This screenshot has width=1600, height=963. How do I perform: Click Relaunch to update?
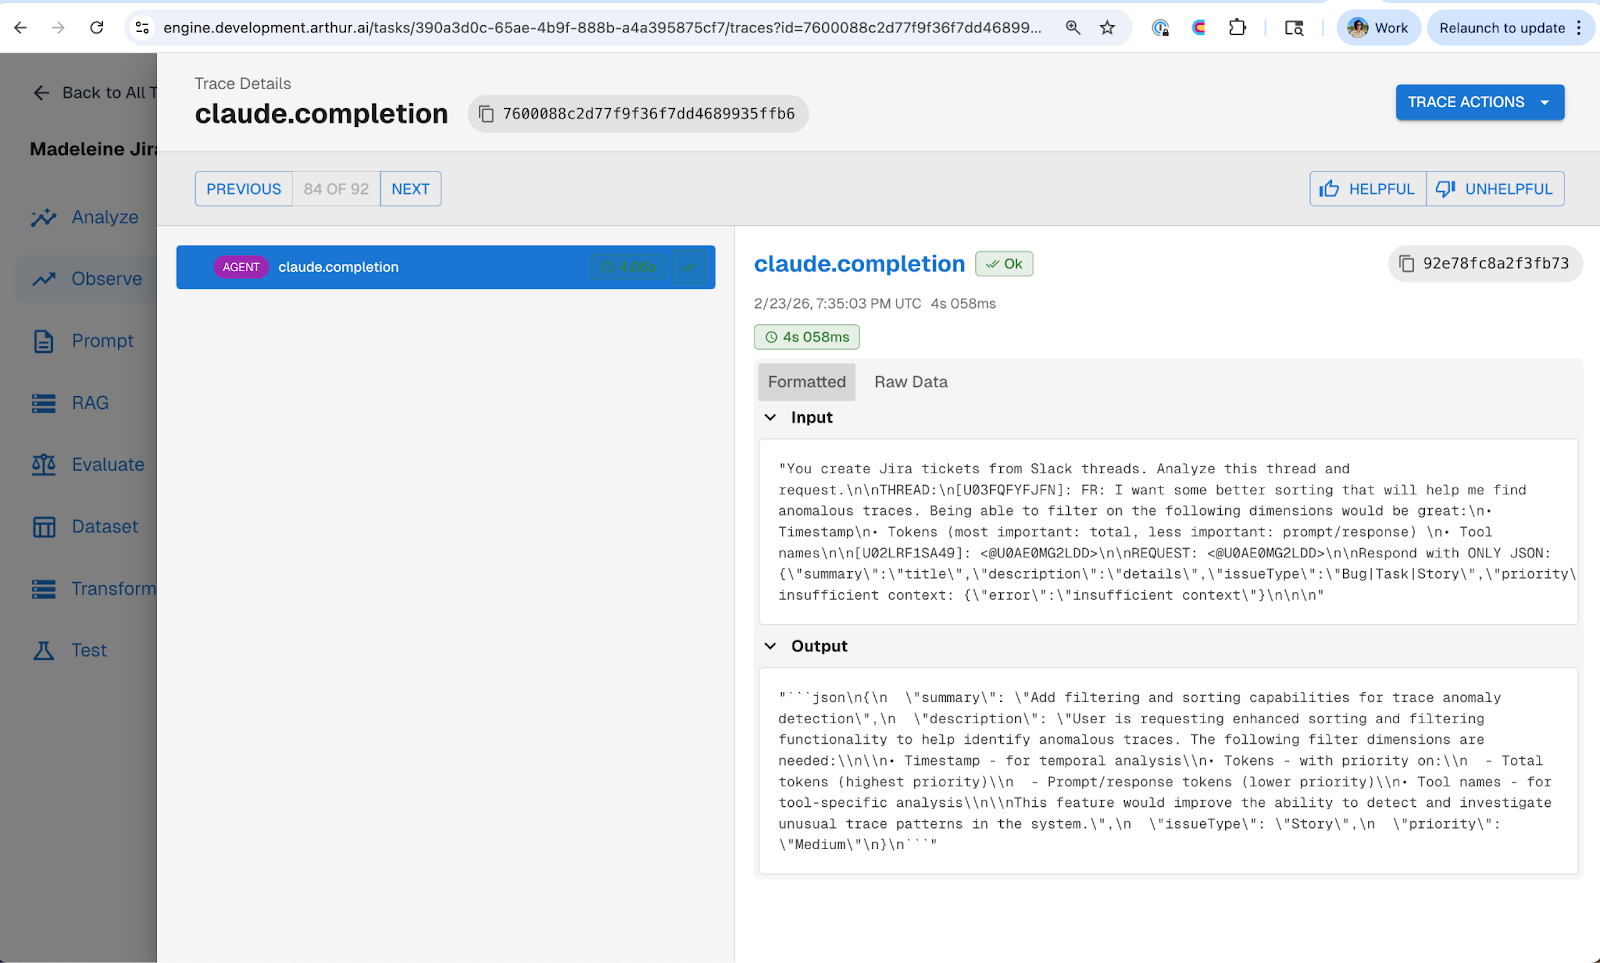click(1502, 28)
